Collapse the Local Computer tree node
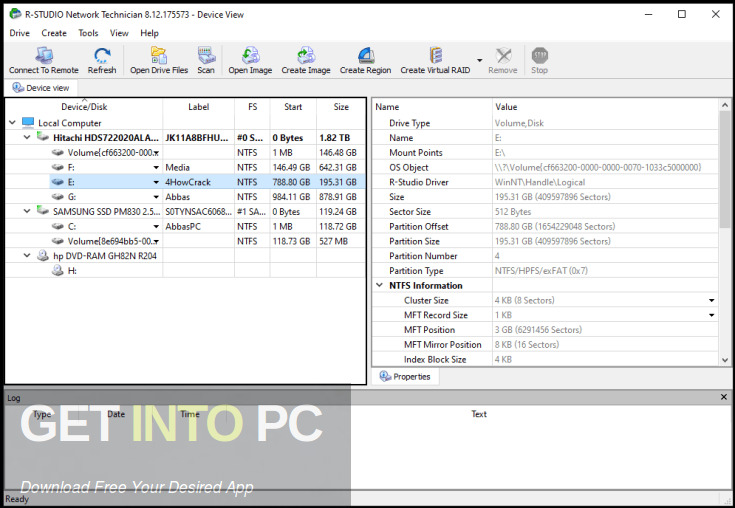Screen dimensions: 735x508 (12, 123)
